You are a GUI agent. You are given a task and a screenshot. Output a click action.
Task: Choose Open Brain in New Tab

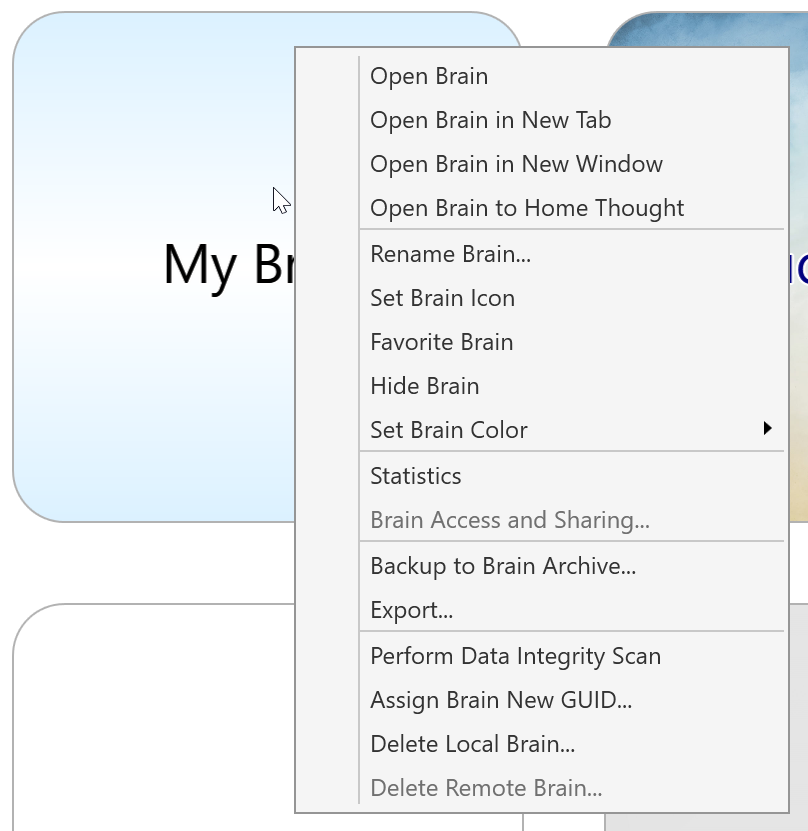490,121
